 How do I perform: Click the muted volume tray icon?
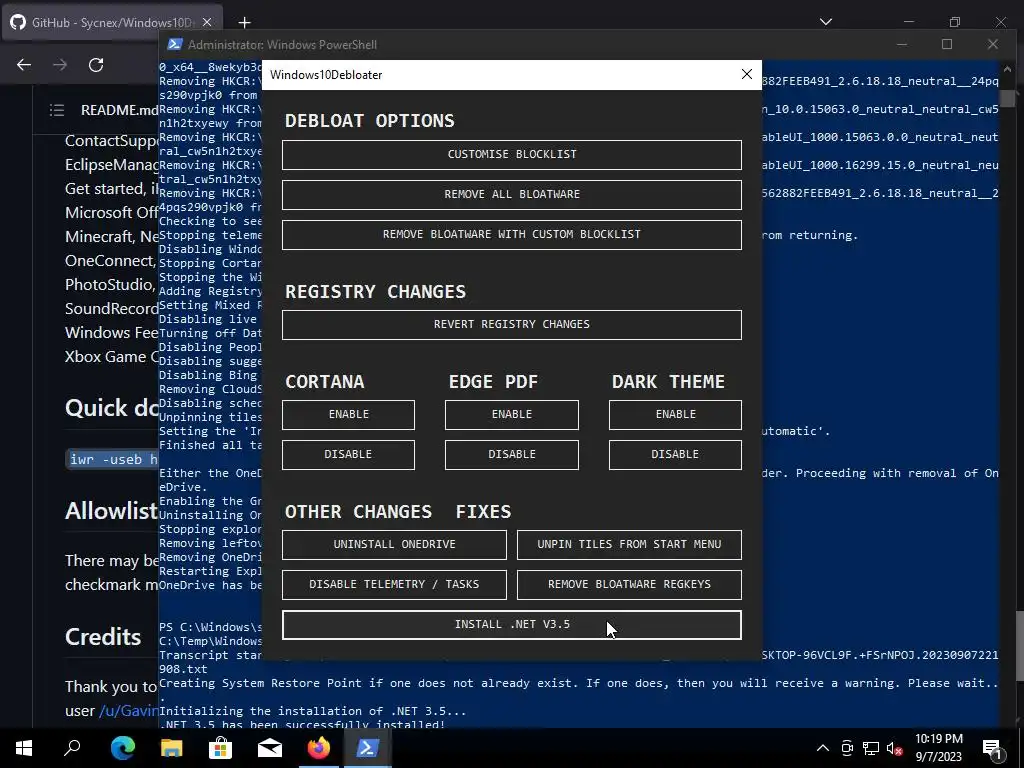[x=895, y=748]
